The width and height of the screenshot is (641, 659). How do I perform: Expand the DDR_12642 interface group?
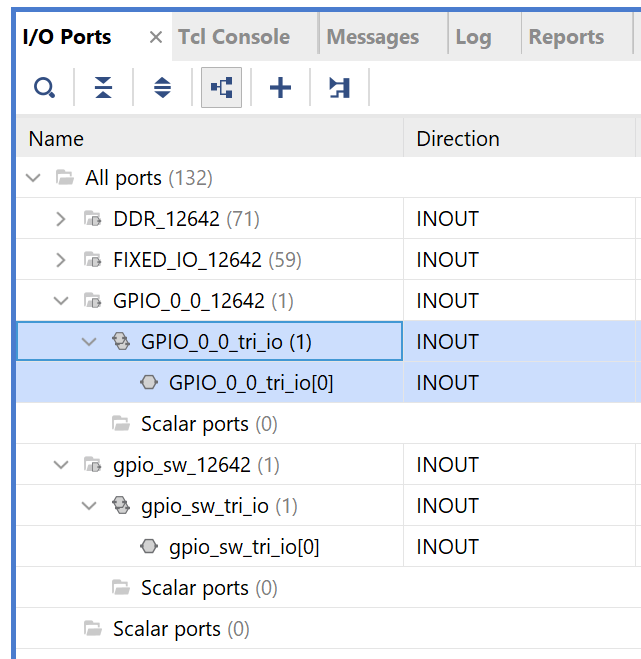61,219
